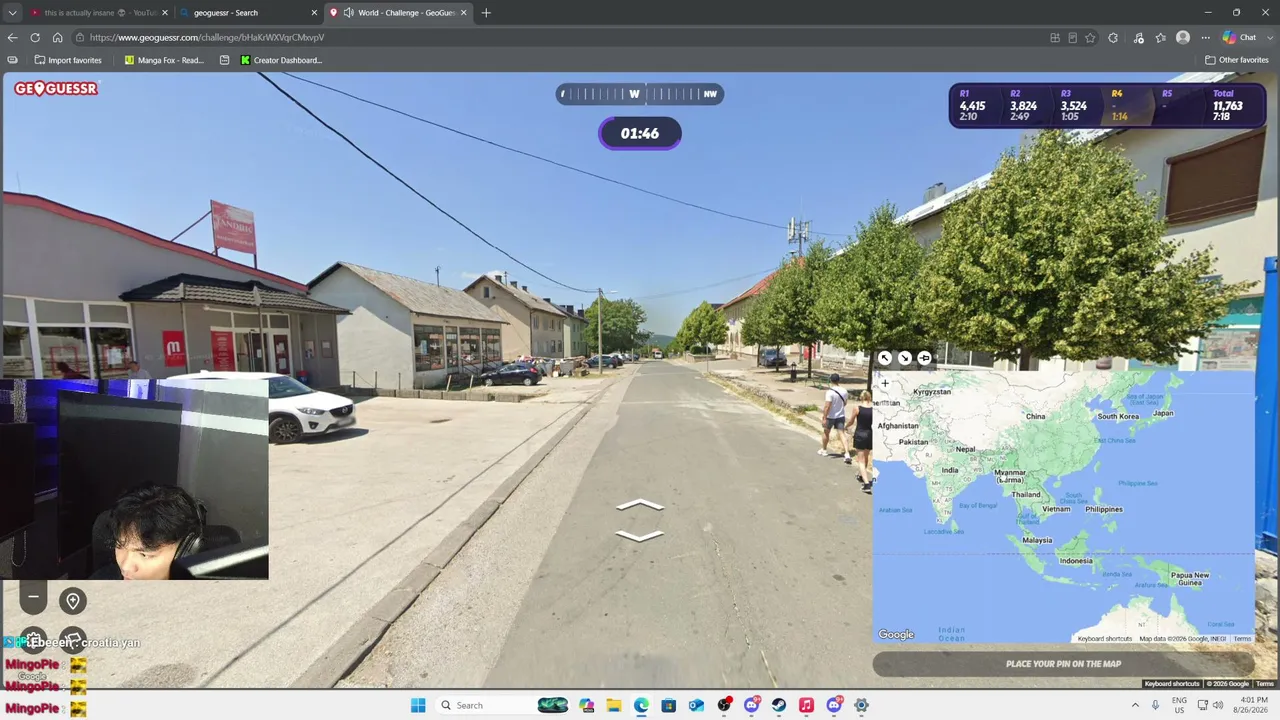Open the volume control in the system tray
Image resolution: width=1280 pixels, height=720 pixels.
[x=1218, y=705]
